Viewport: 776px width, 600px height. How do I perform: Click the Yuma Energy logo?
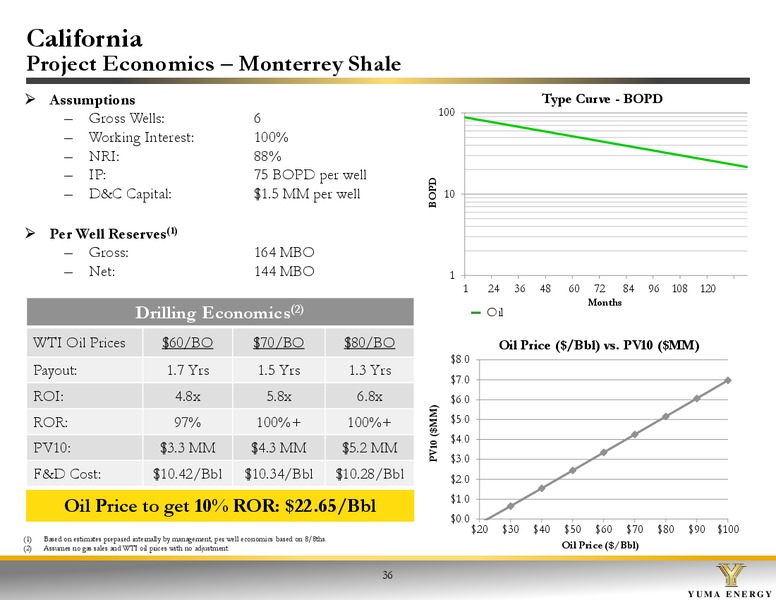pyautogui.click(x=730, y=580)
